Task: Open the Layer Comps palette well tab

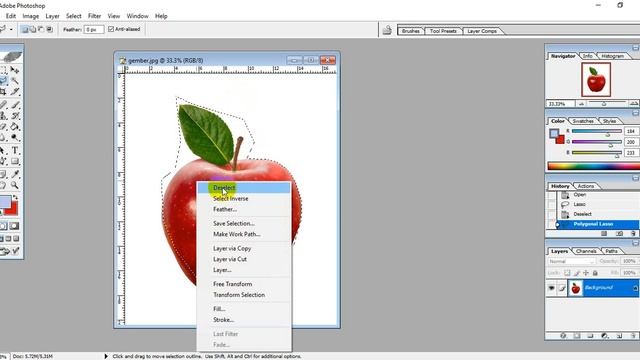Action: pos(482,31)
